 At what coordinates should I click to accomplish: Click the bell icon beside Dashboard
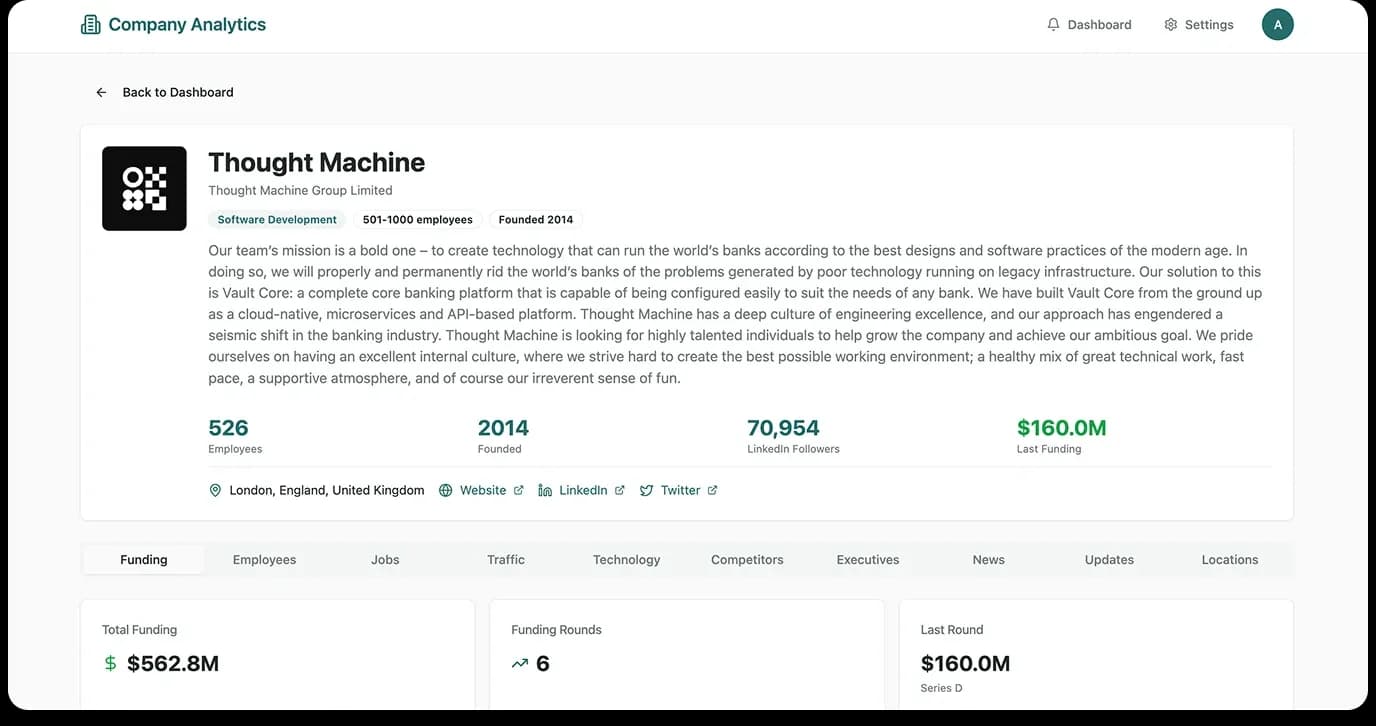(1053, 25)
